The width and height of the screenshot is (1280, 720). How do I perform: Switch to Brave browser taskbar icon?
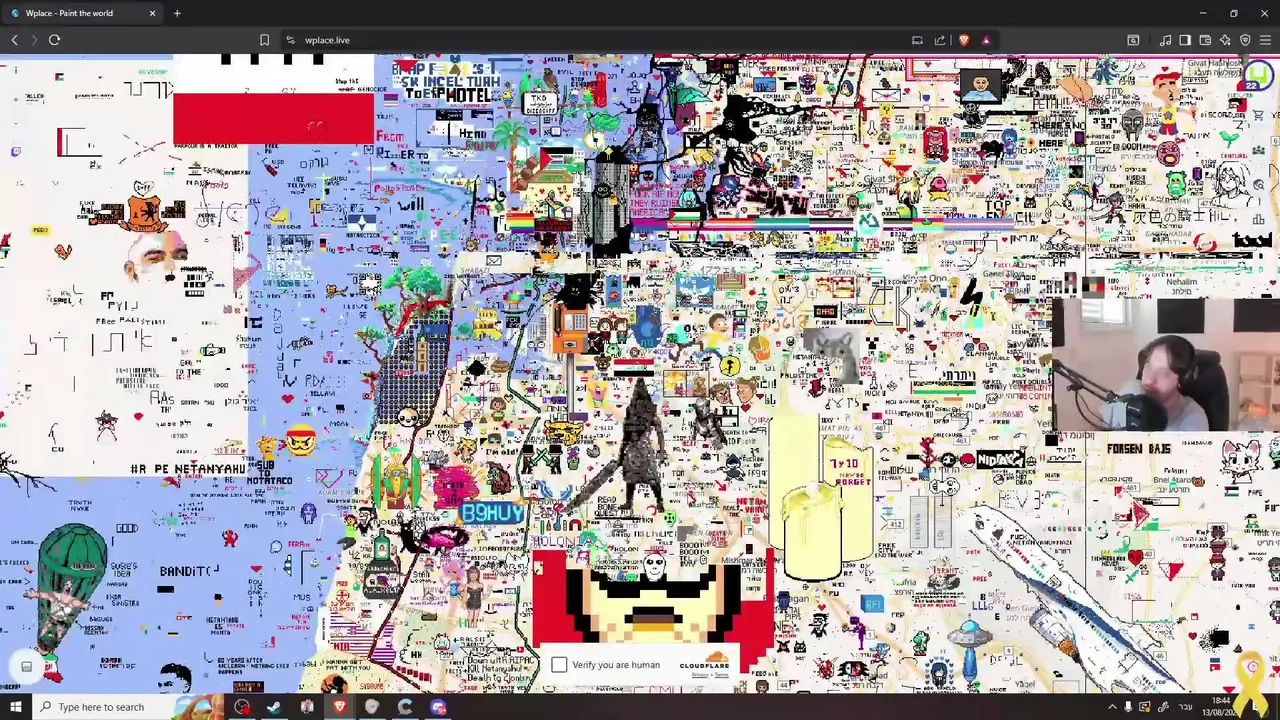point(339,707)
